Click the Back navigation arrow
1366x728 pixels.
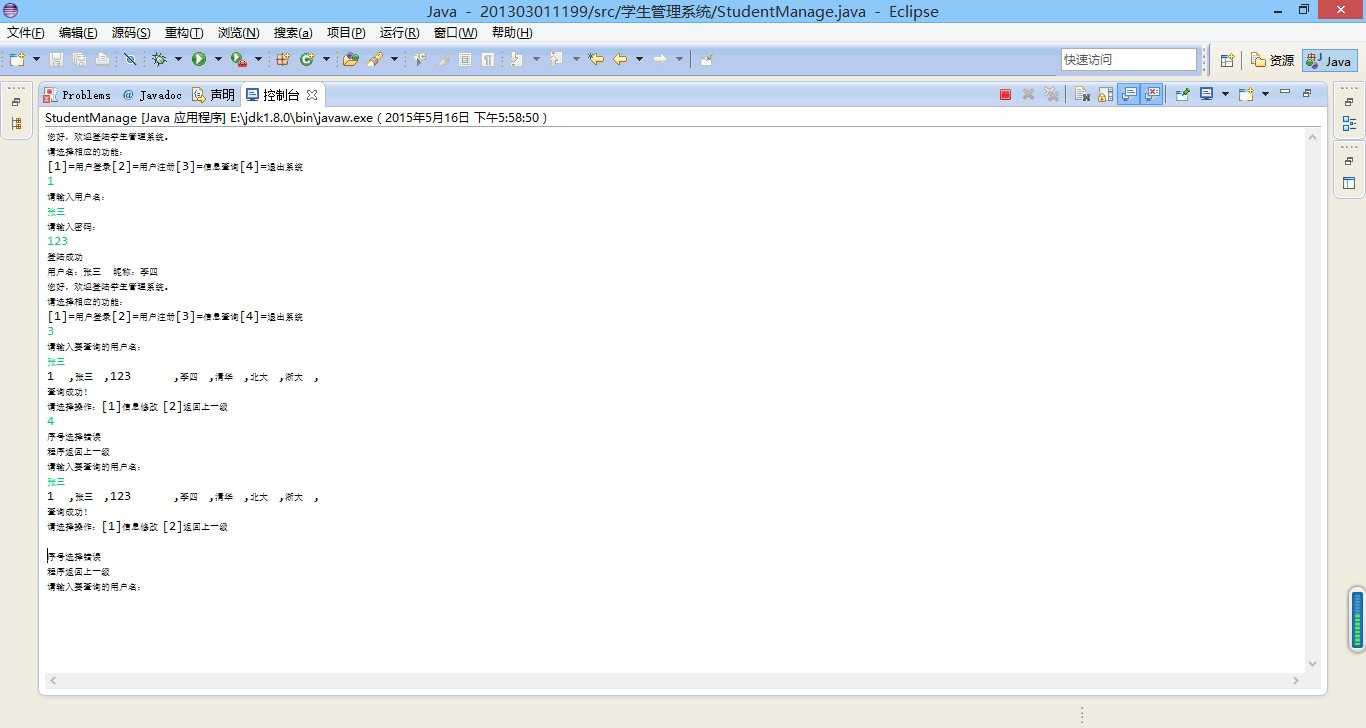pyautogui.click(x=621, y=60)
